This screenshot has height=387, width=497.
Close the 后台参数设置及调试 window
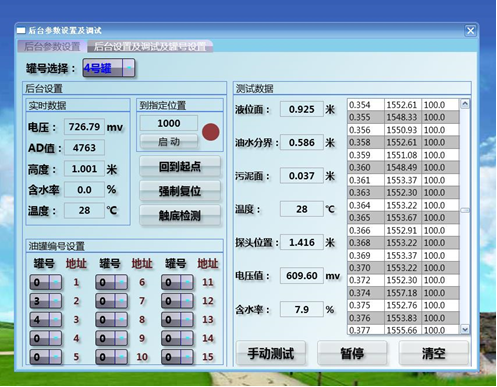click(x=470, y=31)
